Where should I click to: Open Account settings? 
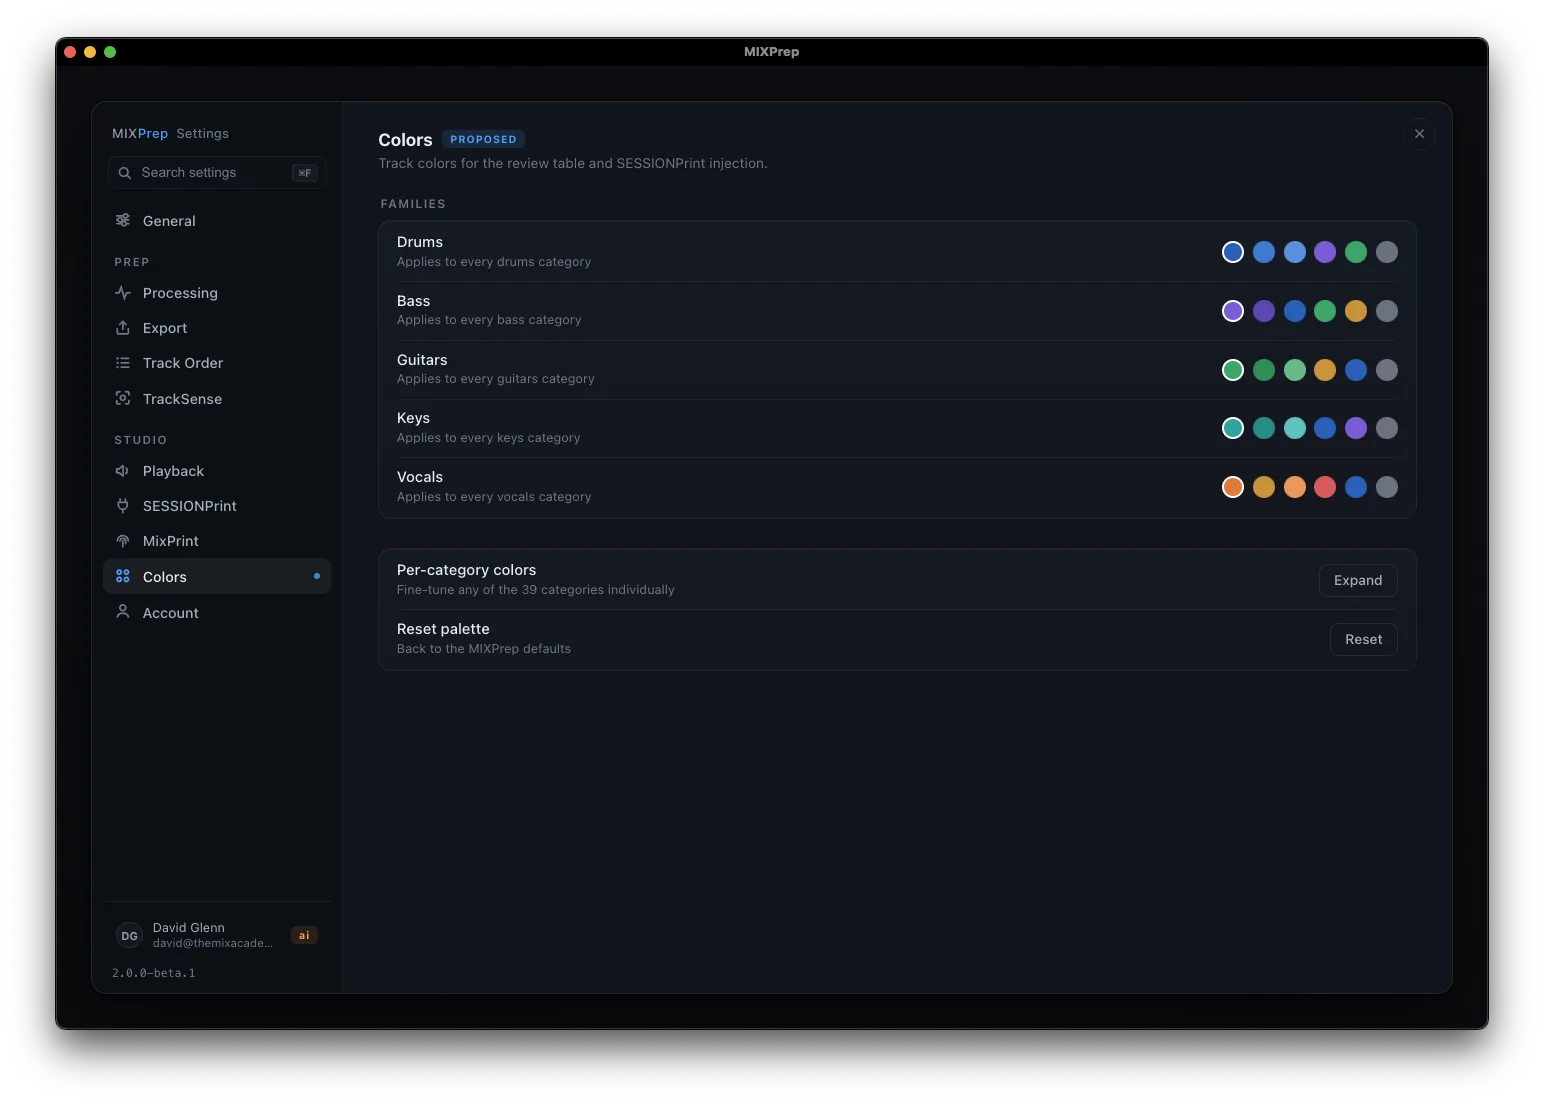(x=217, y=613)
